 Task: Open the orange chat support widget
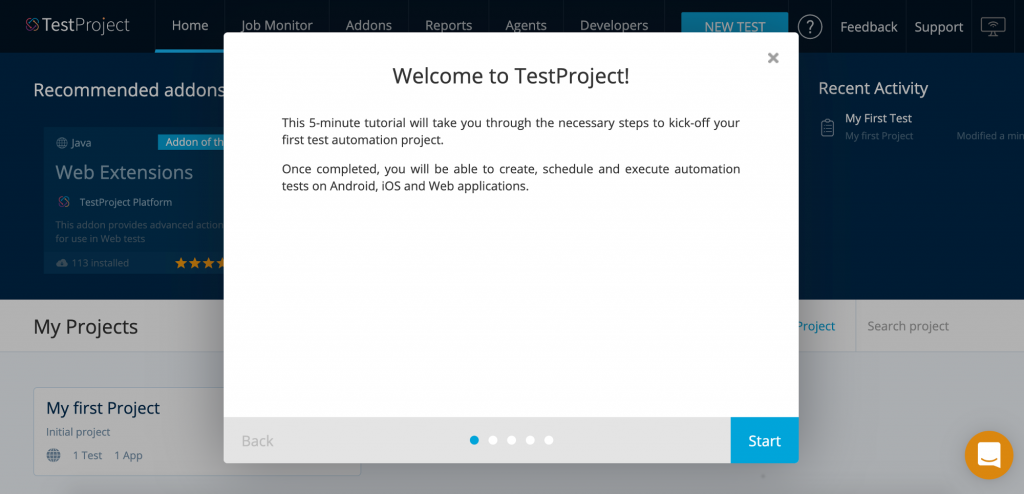tap(988, 455)
